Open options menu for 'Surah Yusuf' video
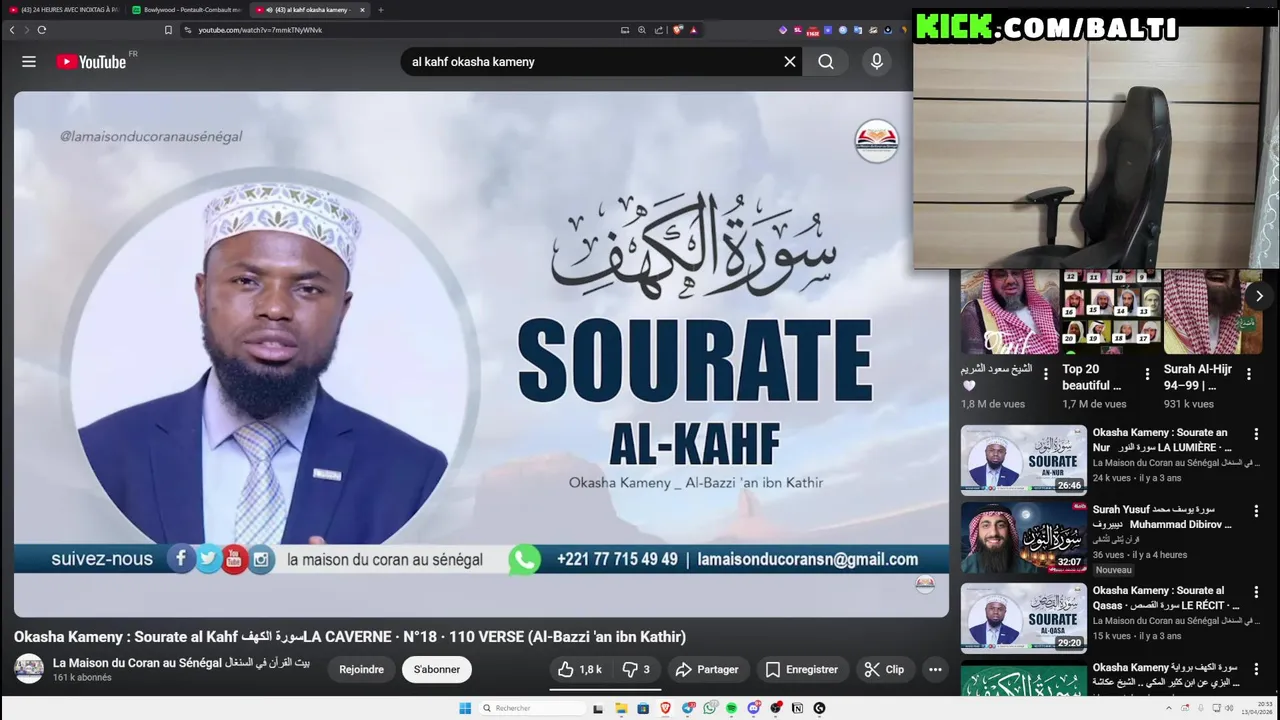The width and height of the screenshot is (1280, 720). tap(1256, 511)
